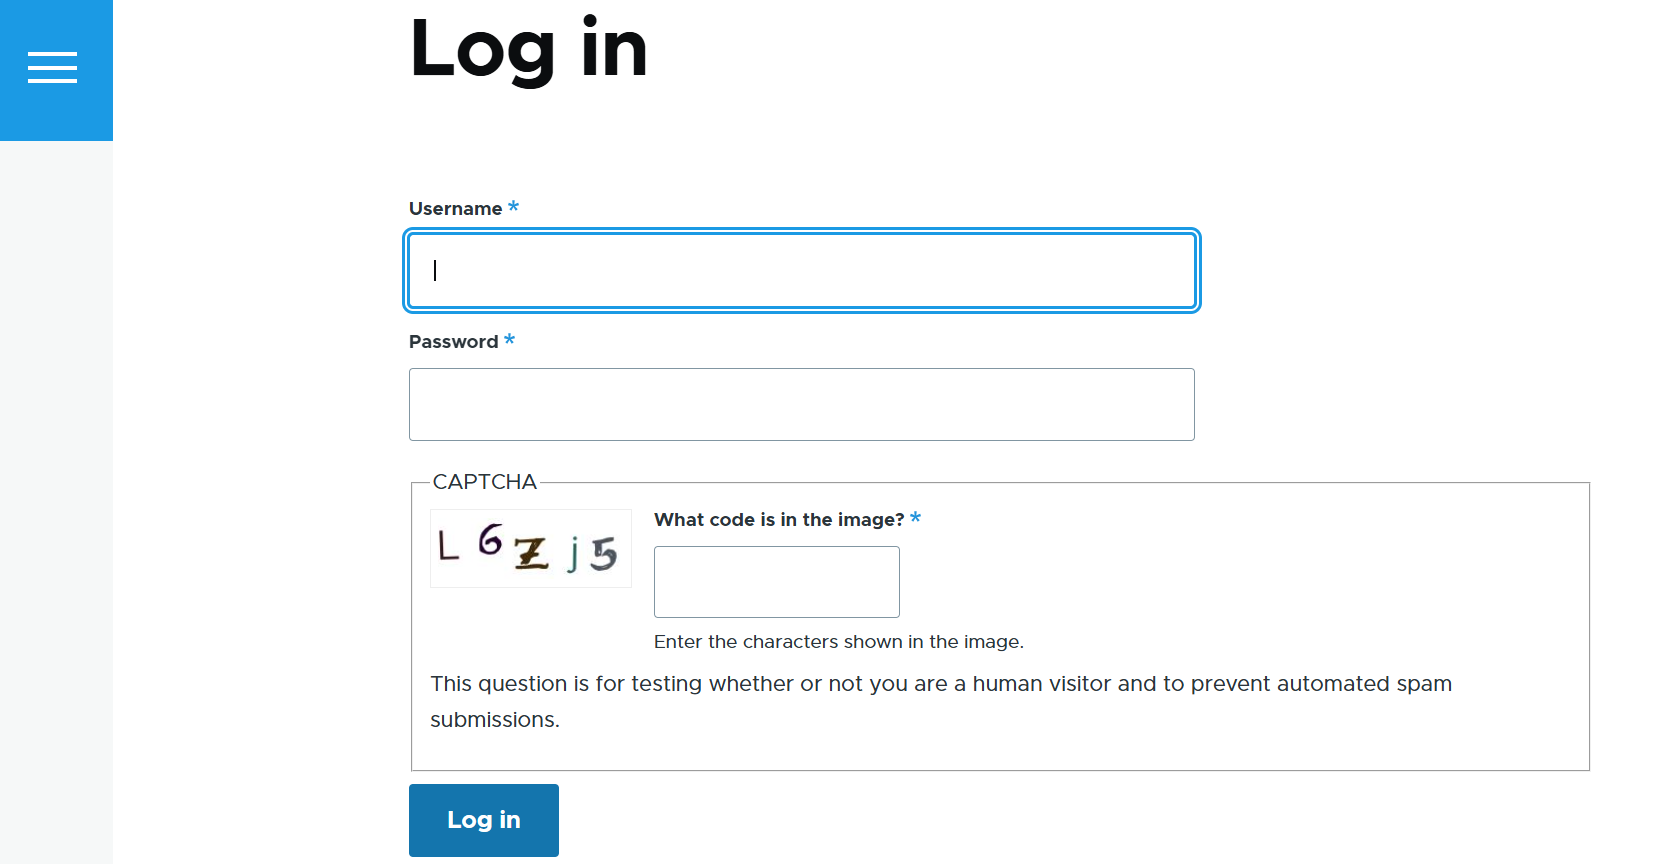Click into the Password field
The height and width of the screenshot is (864, 1662).
point(801,404)
